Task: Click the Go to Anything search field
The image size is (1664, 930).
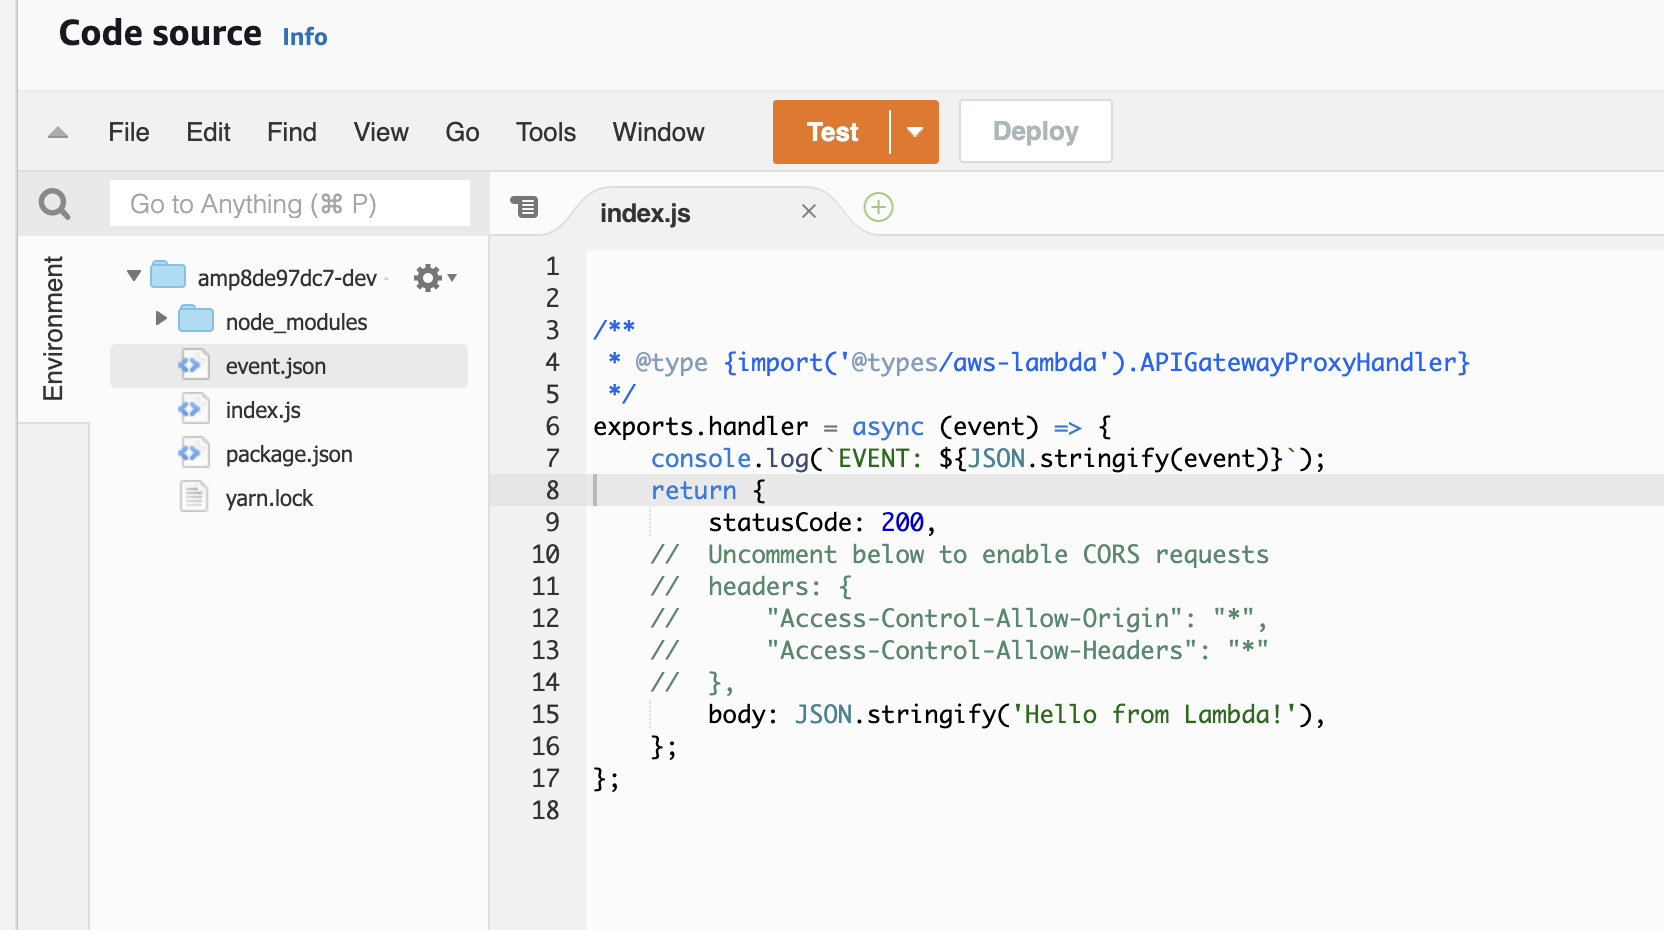Action: point(290,204)
